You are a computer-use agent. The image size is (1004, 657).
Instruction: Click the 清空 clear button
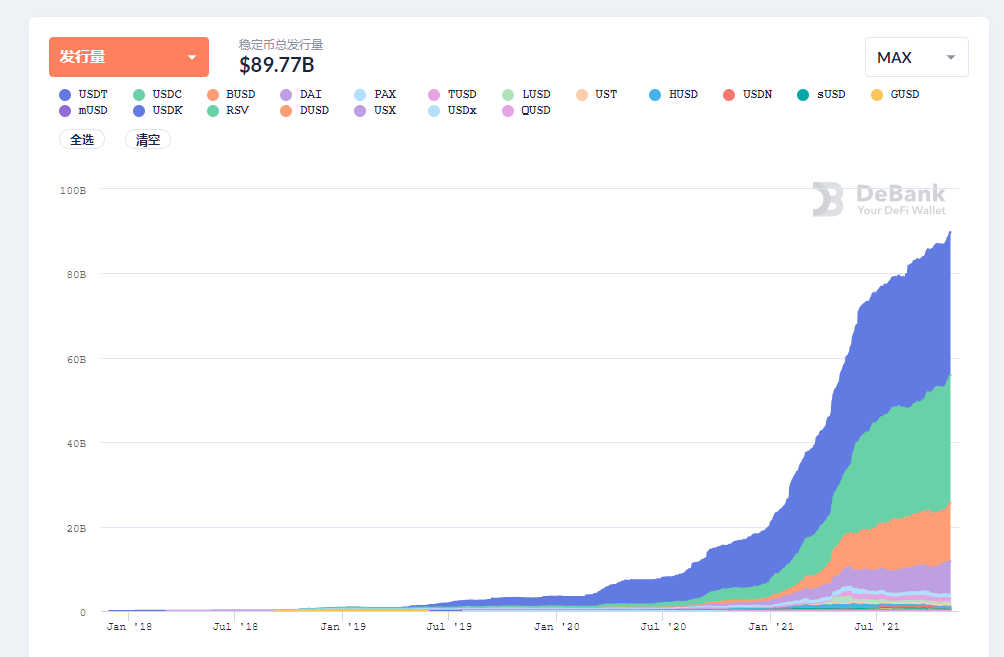click(148, 140)
